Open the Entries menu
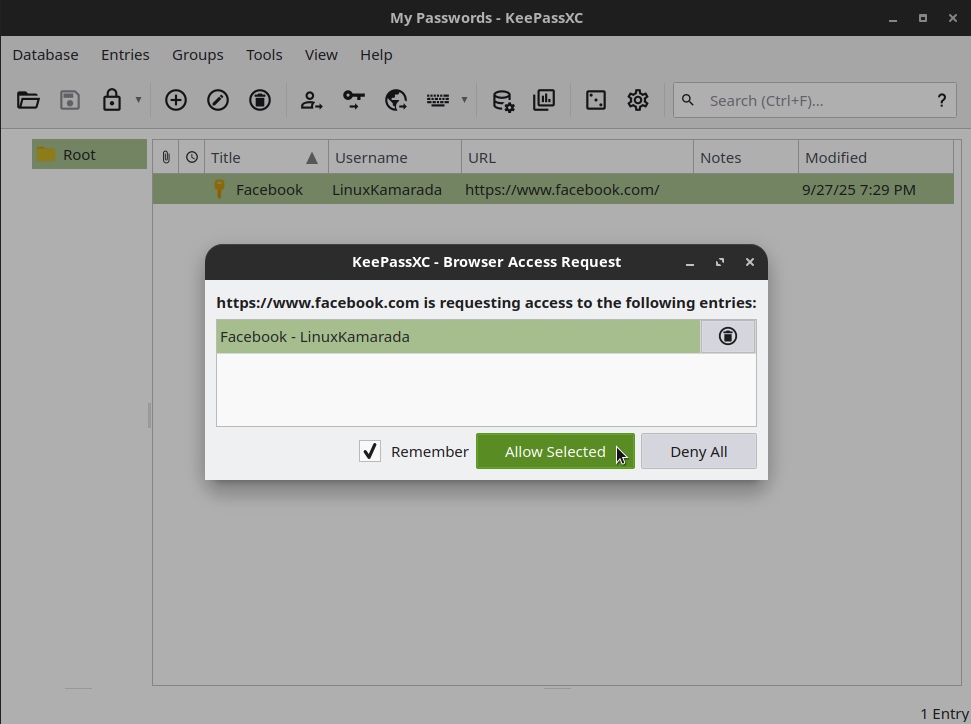 [x=125, y=55]
